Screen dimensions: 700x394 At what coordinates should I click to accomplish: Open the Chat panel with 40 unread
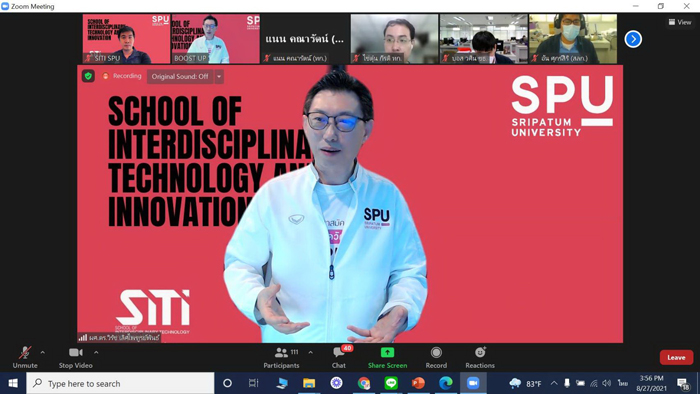click(x=339, y=358)
